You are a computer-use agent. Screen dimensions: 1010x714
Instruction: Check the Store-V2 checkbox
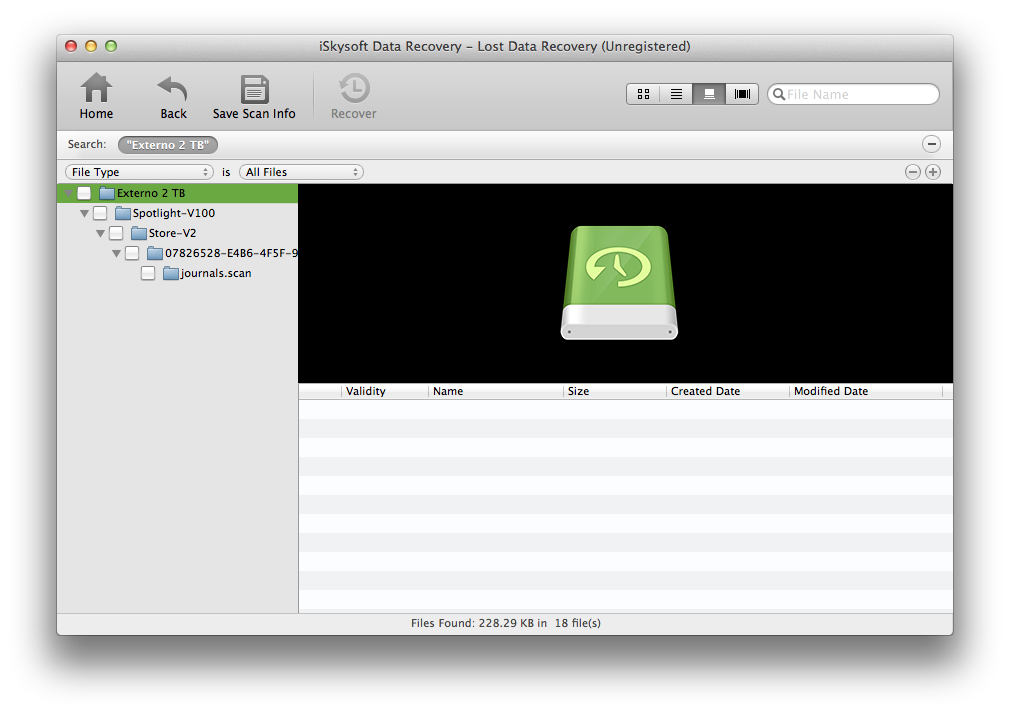pyautogui.click(x=116, y=233)
